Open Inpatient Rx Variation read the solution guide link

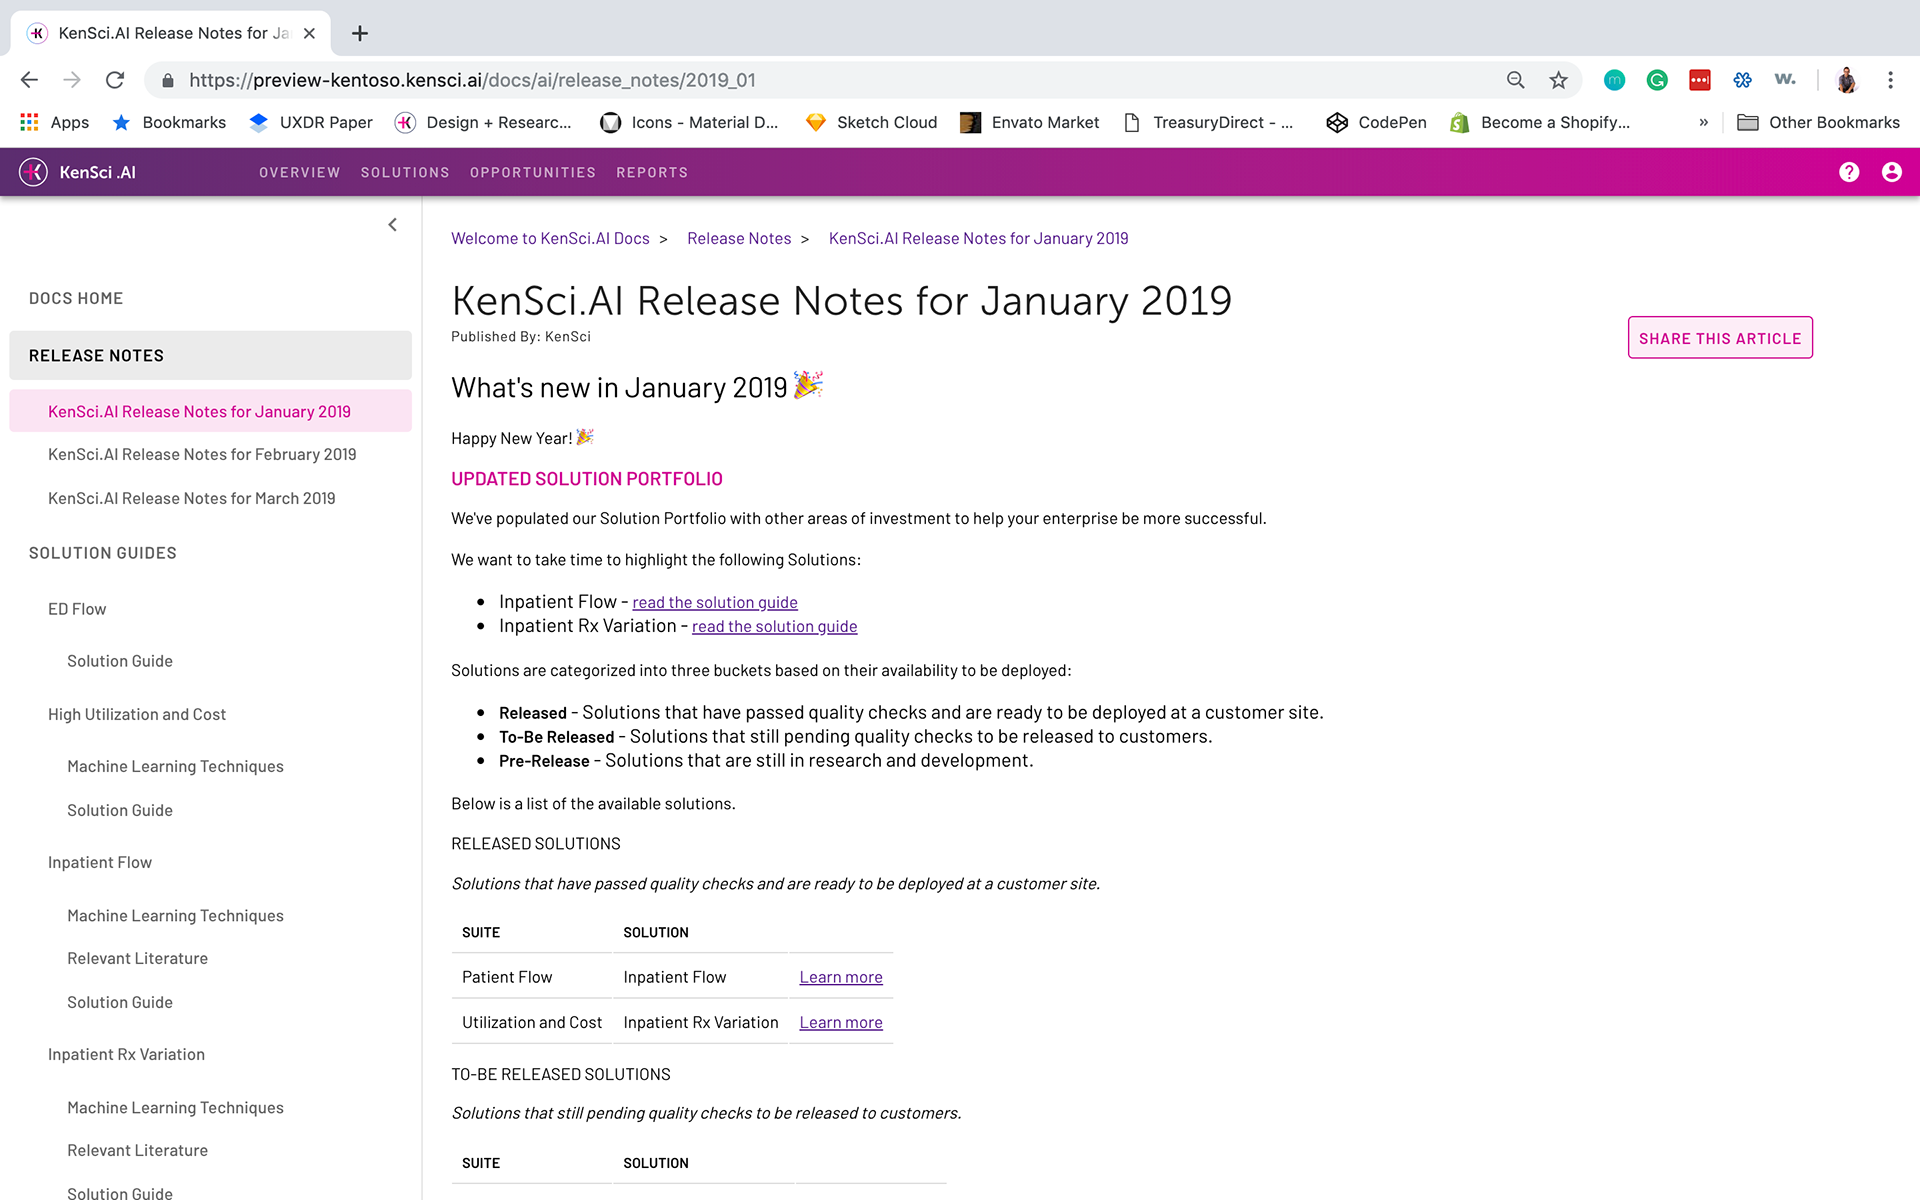click(774, 626)
